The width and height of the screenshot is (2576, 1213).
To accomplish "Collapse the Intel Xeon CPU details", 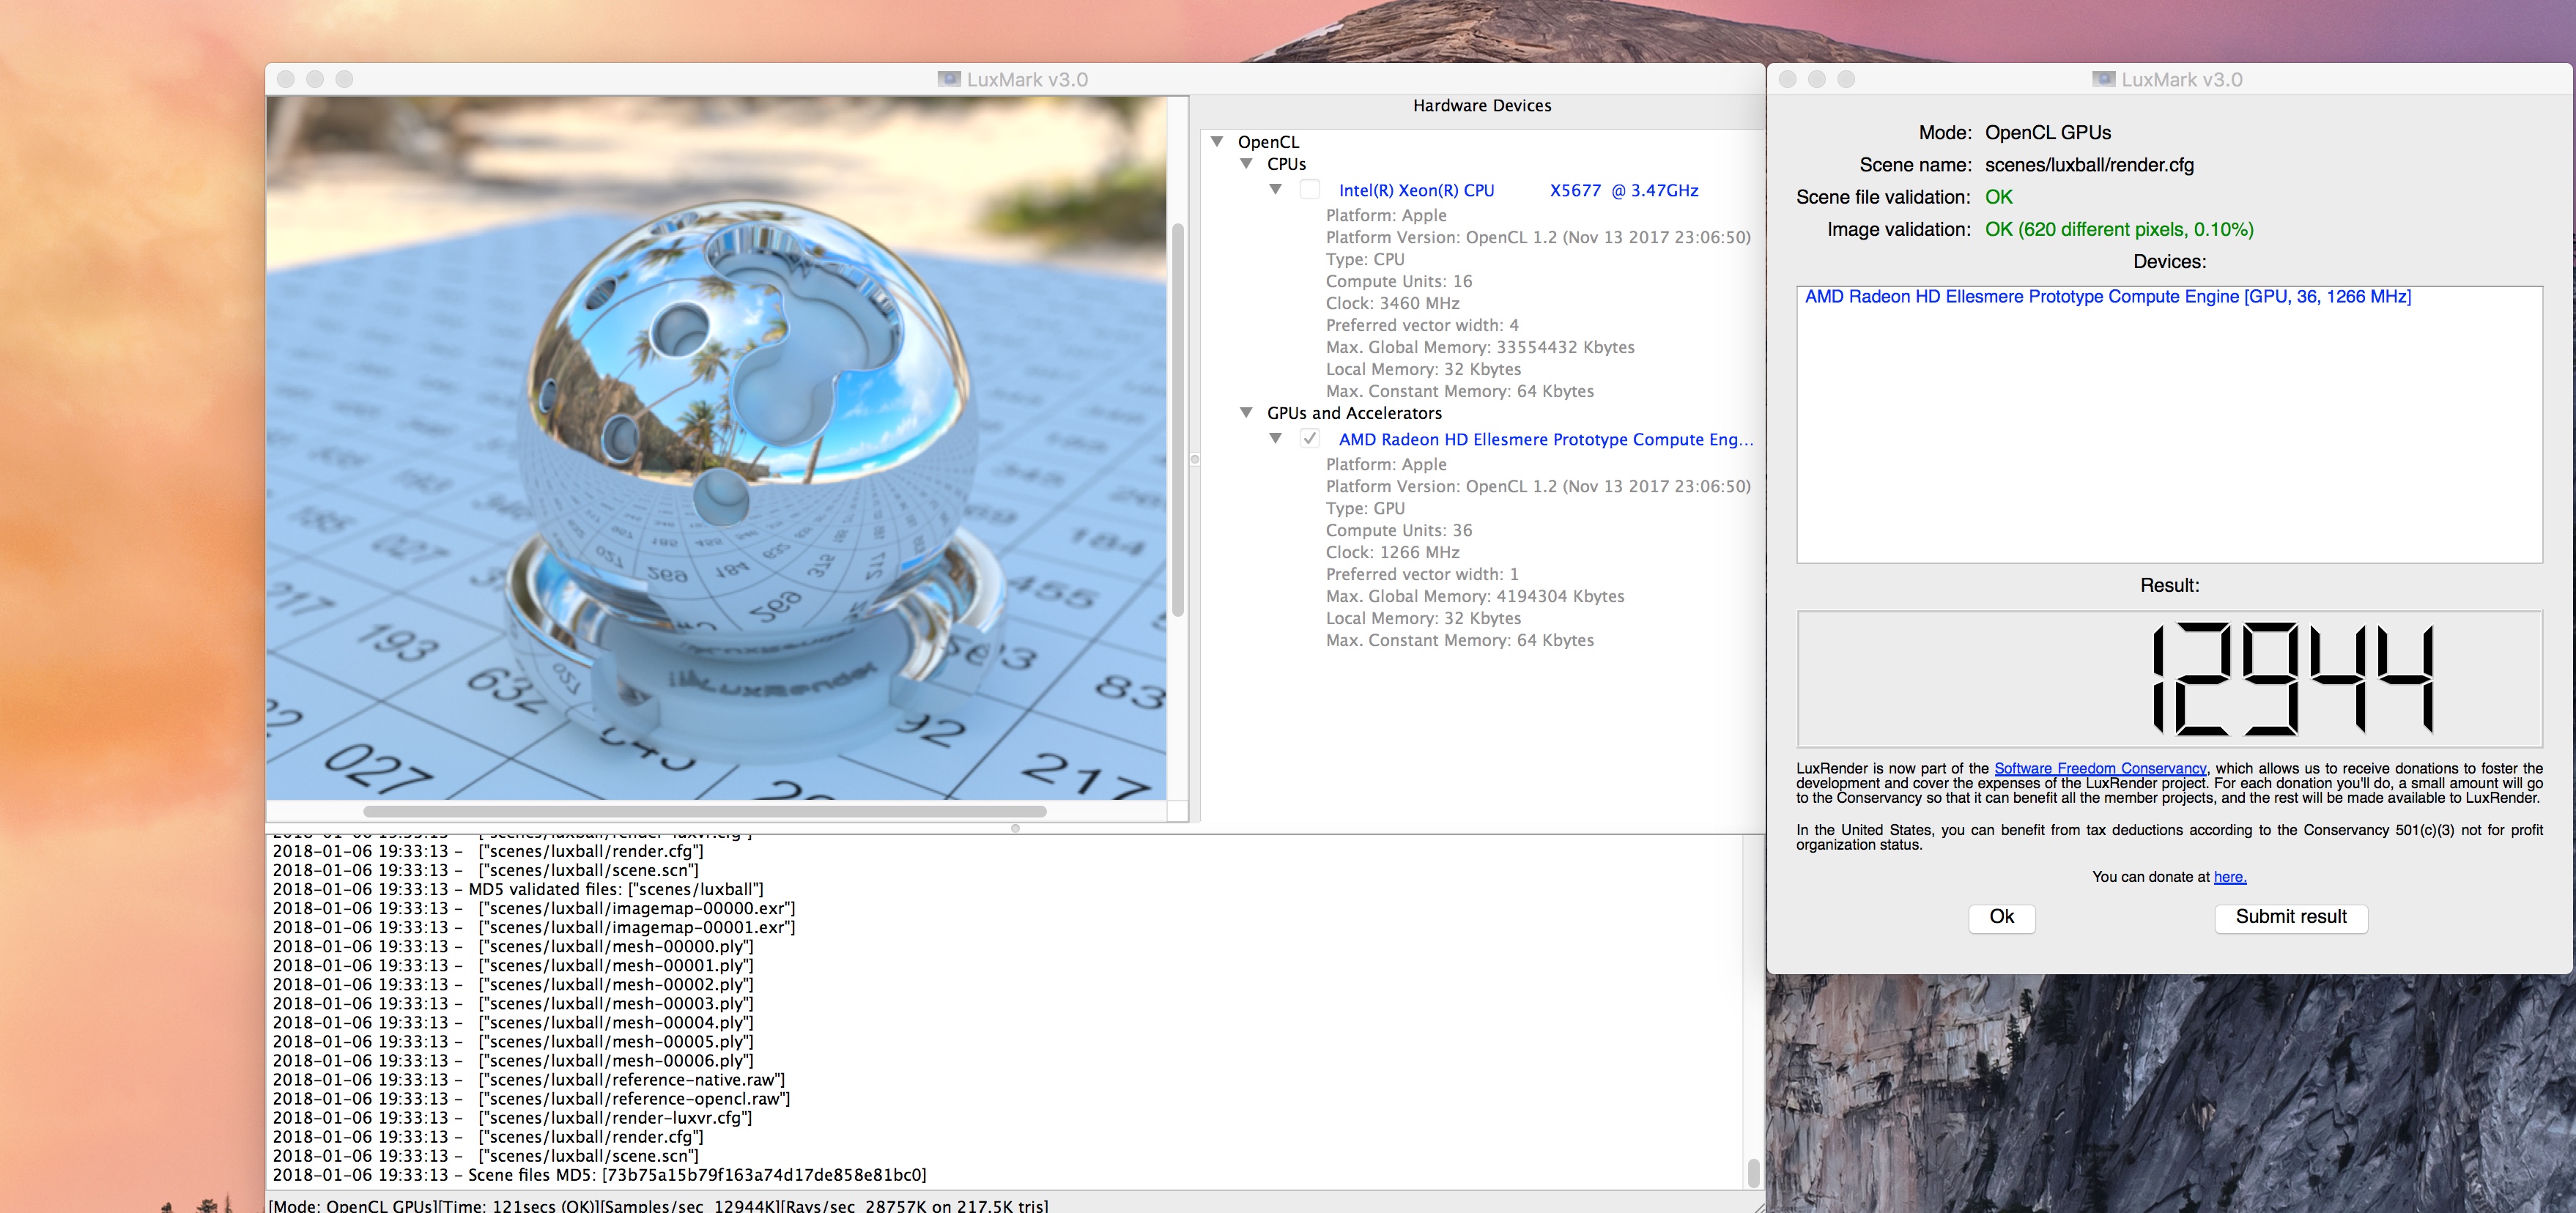I will click(x=1276, y=190).
